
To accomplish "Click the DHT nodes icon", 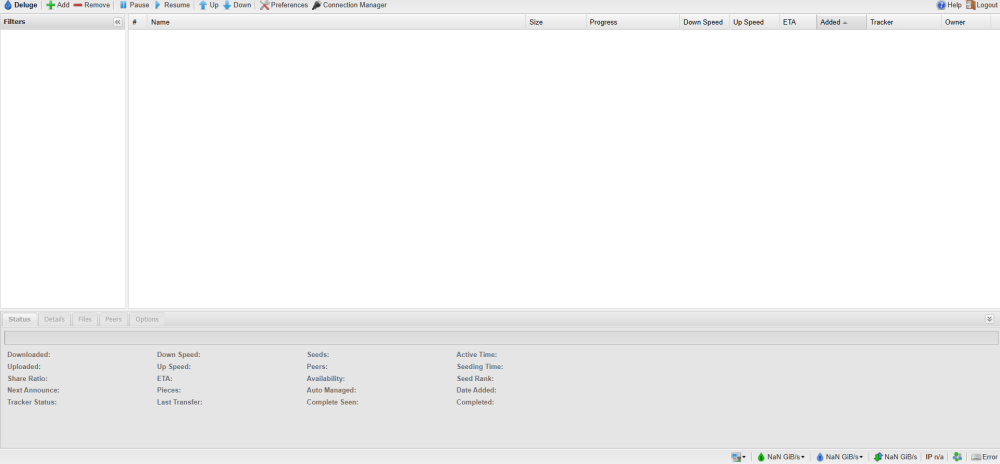I will 957,457.
